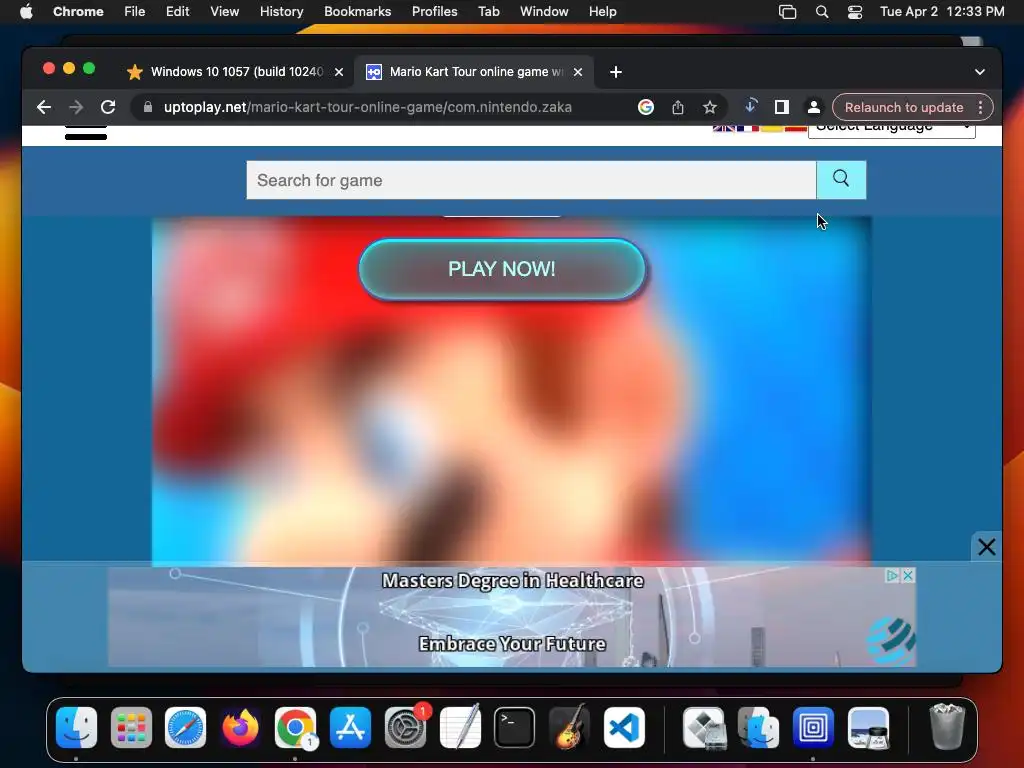Open the Chrome profile icon
1024x768 pixels.
(814, 107)
